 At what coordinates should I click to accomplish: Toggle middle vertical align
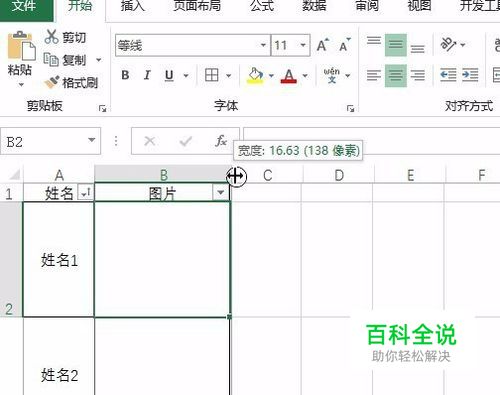click(x=396, y=45)
